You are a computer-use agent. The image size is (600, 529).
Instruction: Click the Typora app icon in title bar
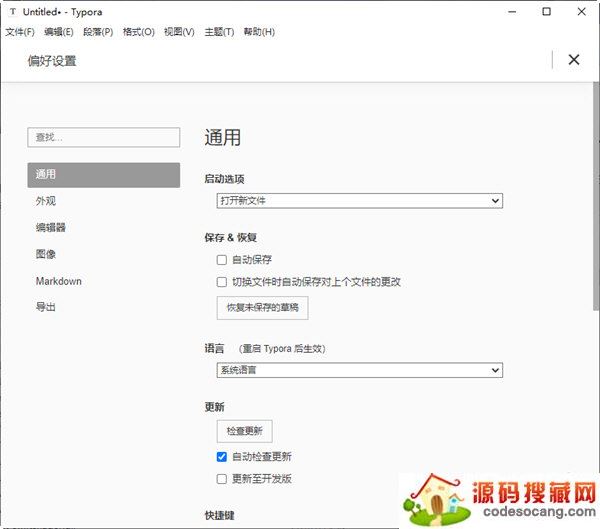tap(11, 12)
